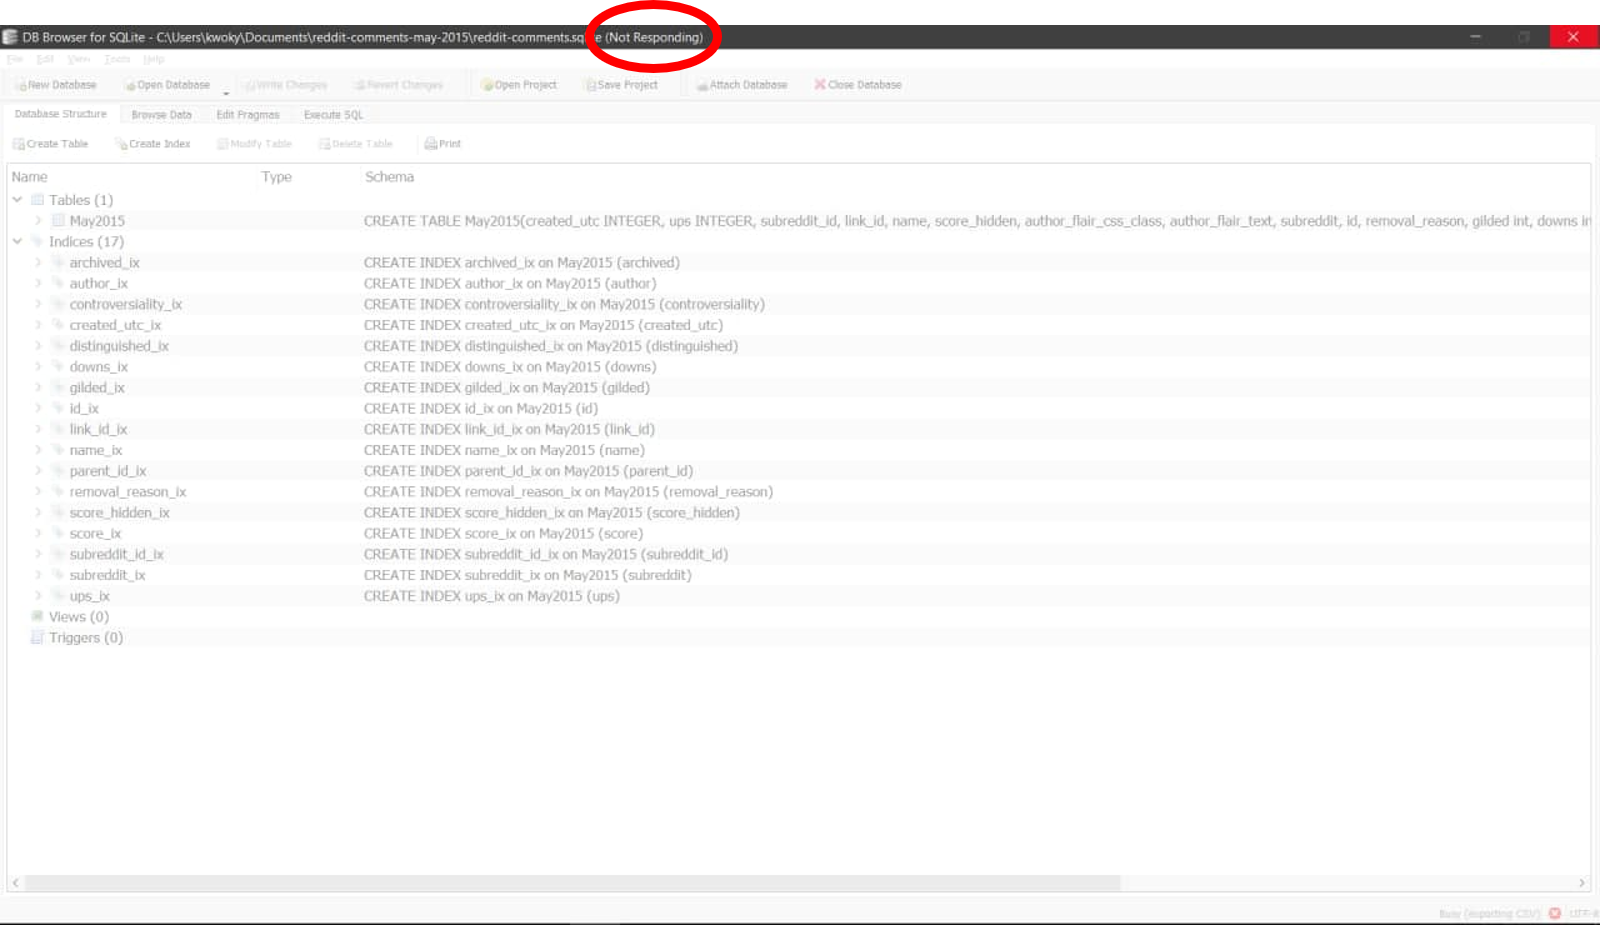This screenshot has width=1600, height=925.
Task: Click the red cancel icon in status bar
Action: pyautogui.click(x=1555, y=913)
